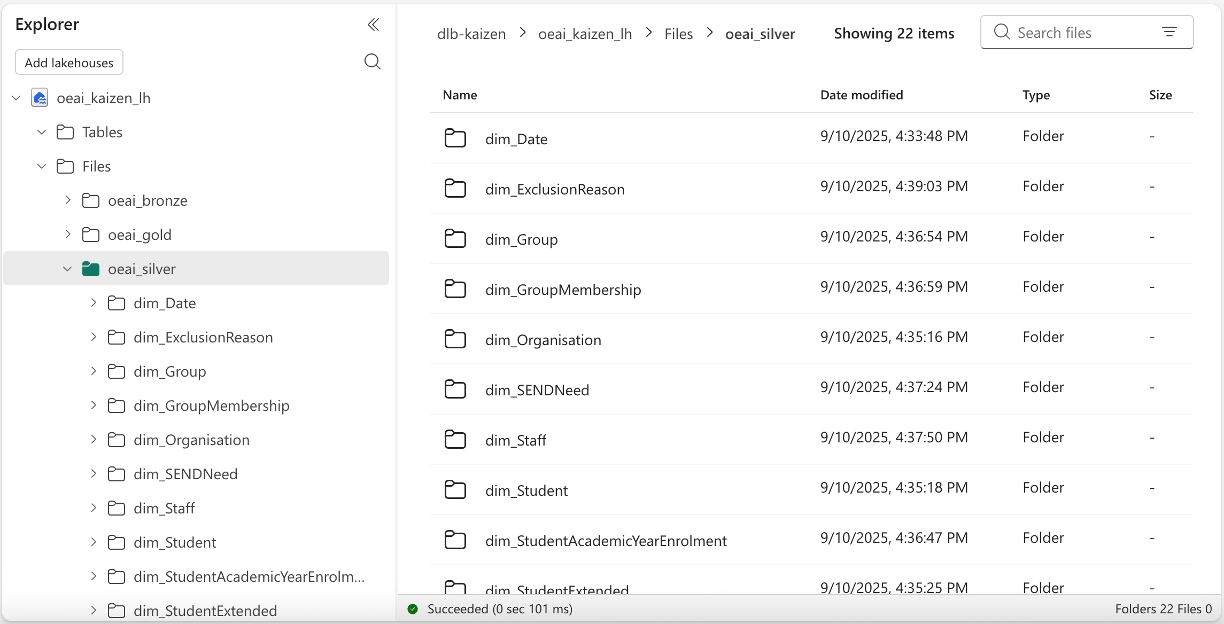Collapse the oeai_silver folder in the tree
The height and width of the screenshot is (624, 1224).
(66, 268)
